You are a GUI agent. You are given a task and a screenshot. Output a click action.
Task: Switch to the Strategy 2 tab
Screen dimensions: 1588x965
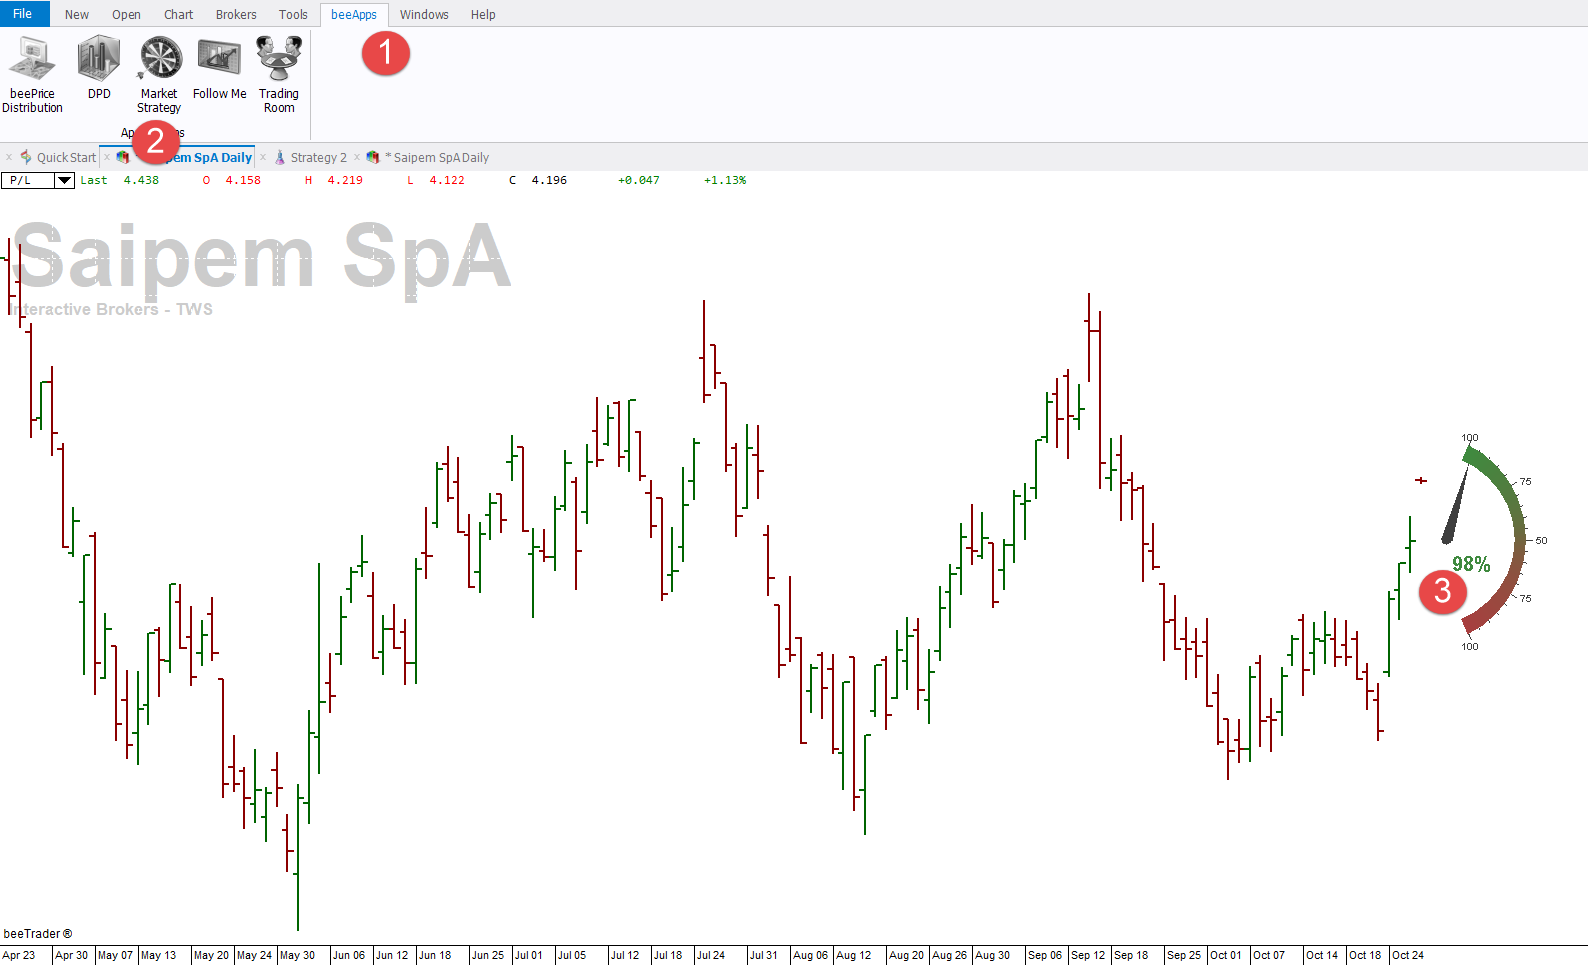tap(319, 157)
